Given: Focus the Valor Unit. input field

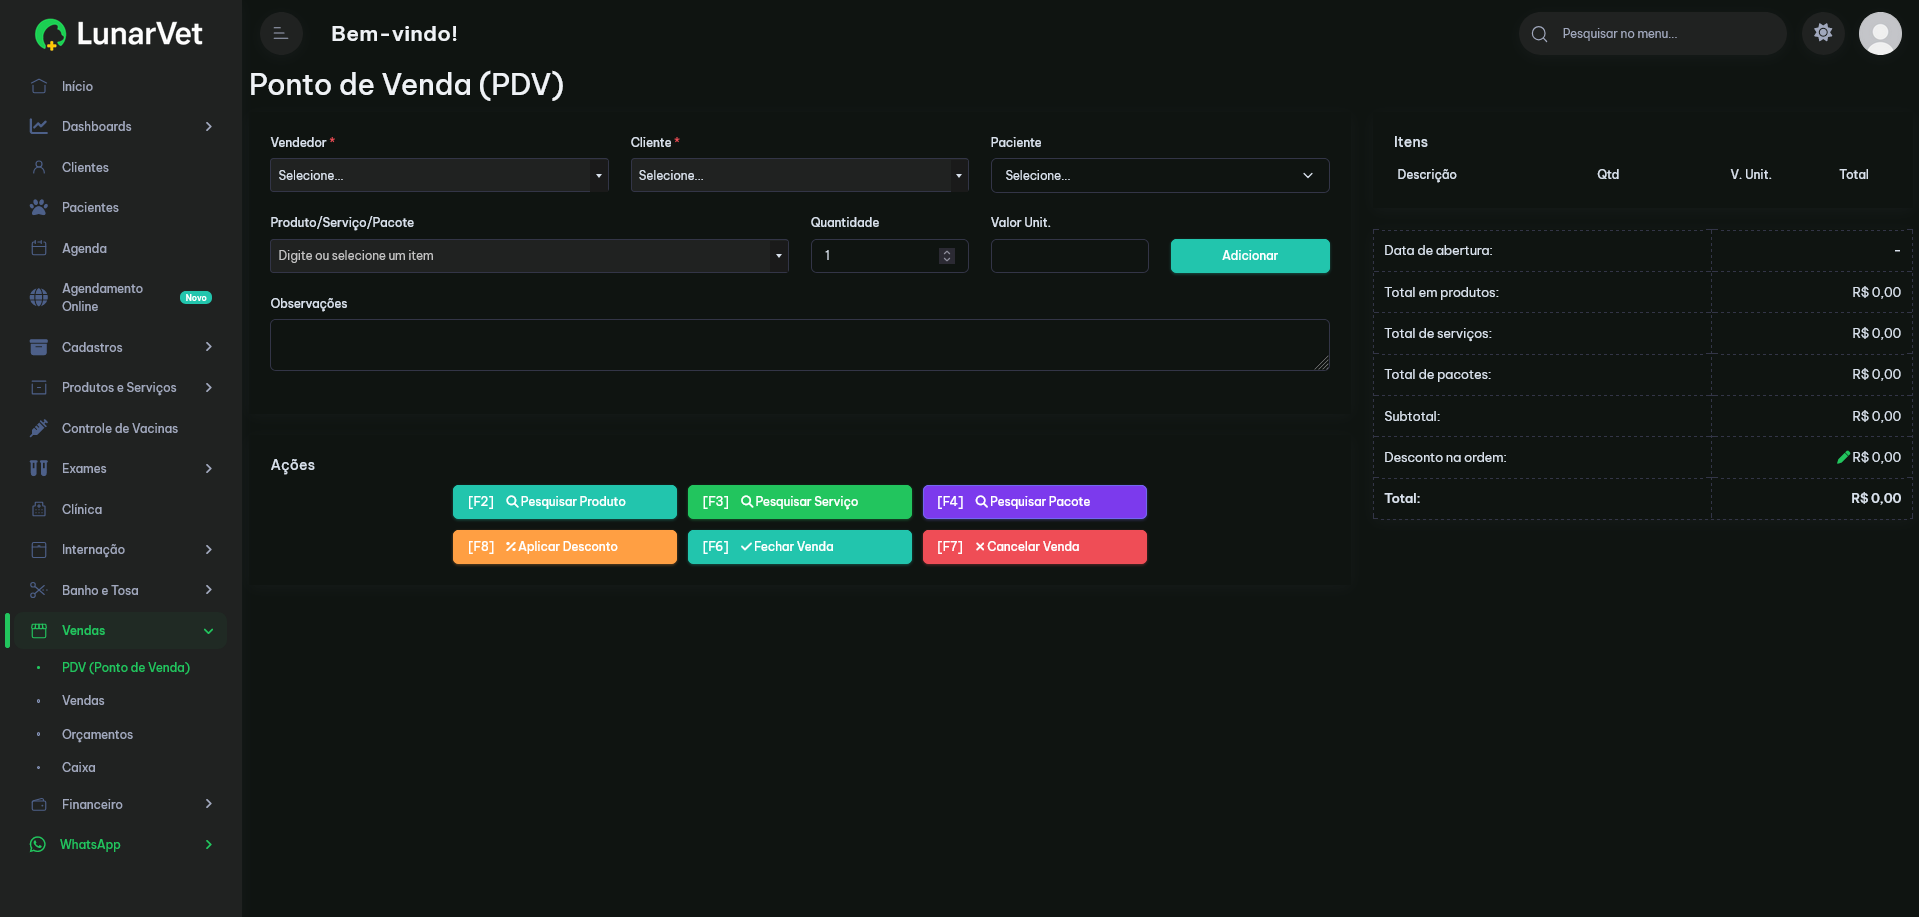Looking at the screenshot, I should (x=1070, y=256).
